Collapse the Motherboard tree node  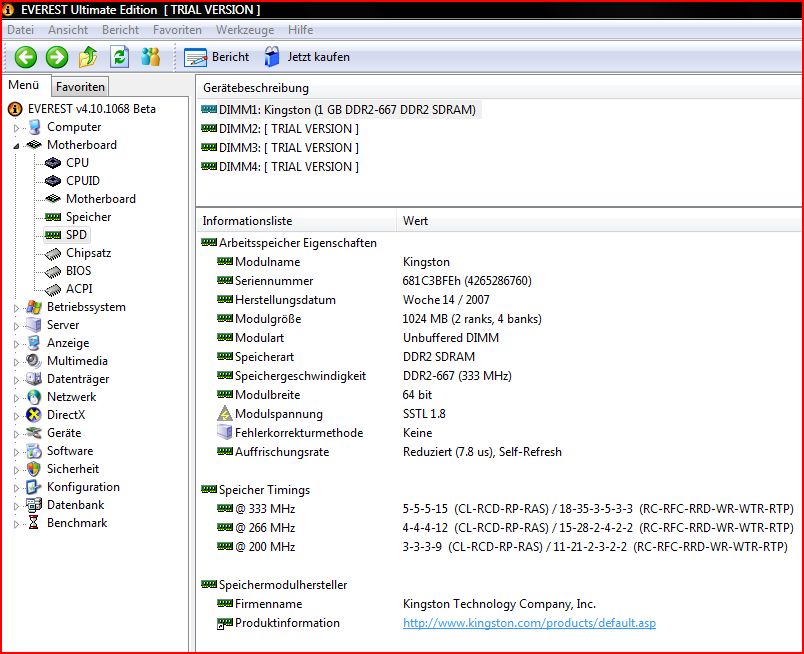(x=16, y=146)
